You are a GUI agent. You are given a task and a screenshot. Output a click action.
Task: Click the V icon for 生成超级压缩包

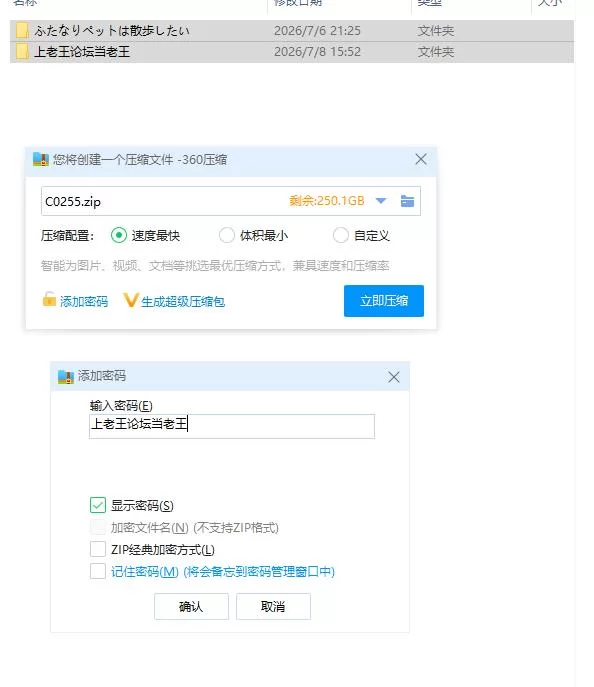(x=131, y=300)
